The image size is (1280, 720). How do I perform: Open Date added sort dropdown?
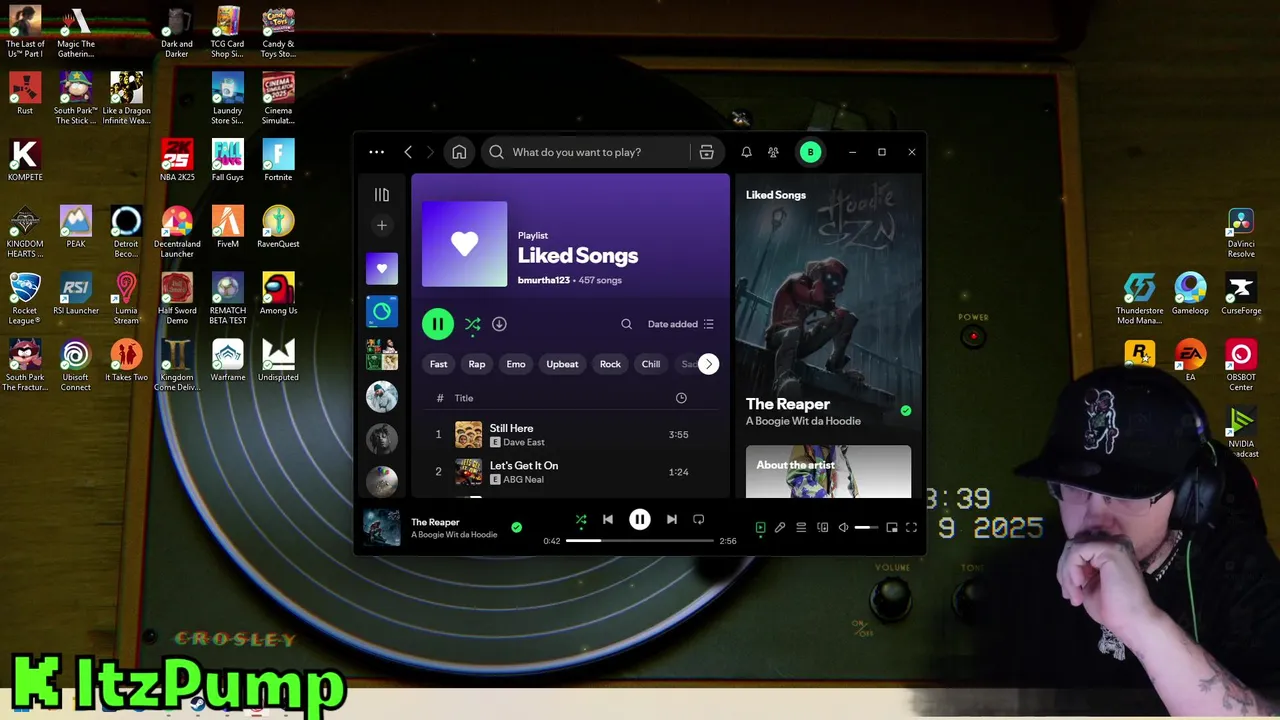tap(681, 324)
